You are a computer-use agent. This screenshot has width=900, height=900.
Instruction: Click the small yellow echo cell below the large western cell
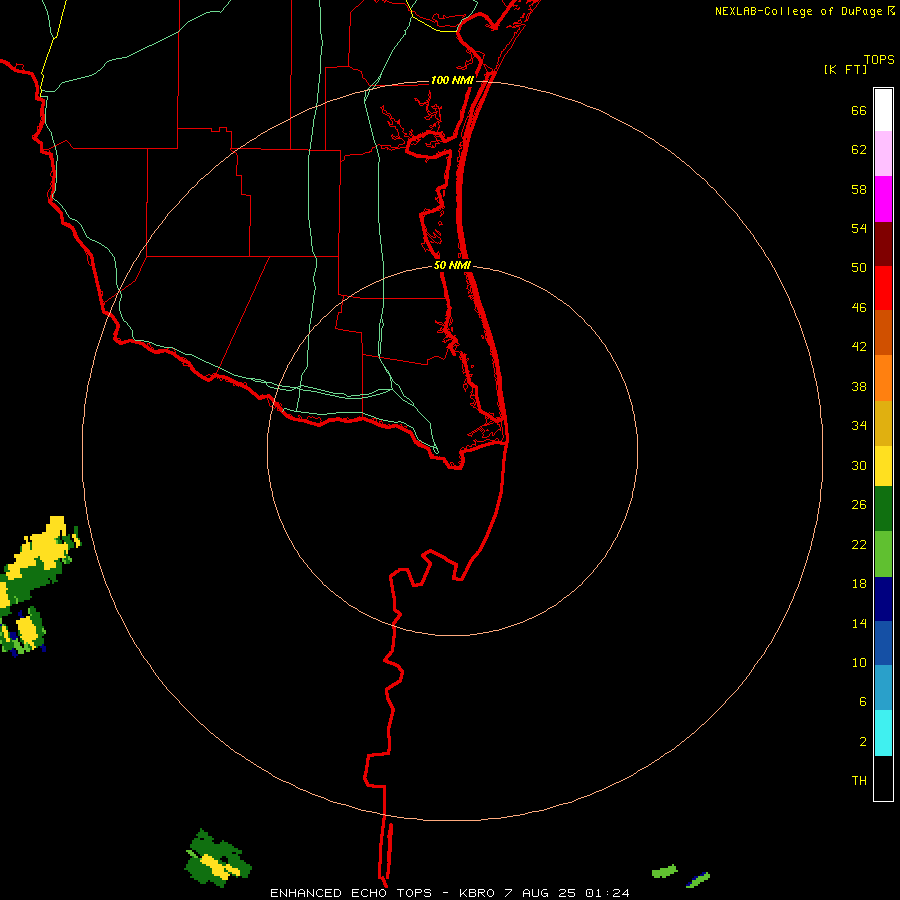point(26,631)
